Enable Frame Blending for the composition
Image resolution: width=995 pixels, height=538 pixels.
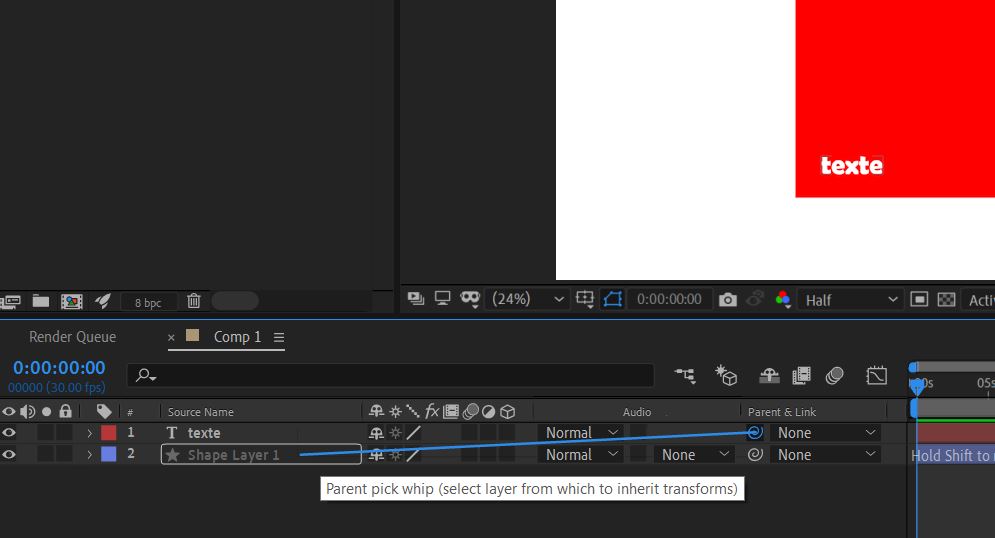click(801, 376)
